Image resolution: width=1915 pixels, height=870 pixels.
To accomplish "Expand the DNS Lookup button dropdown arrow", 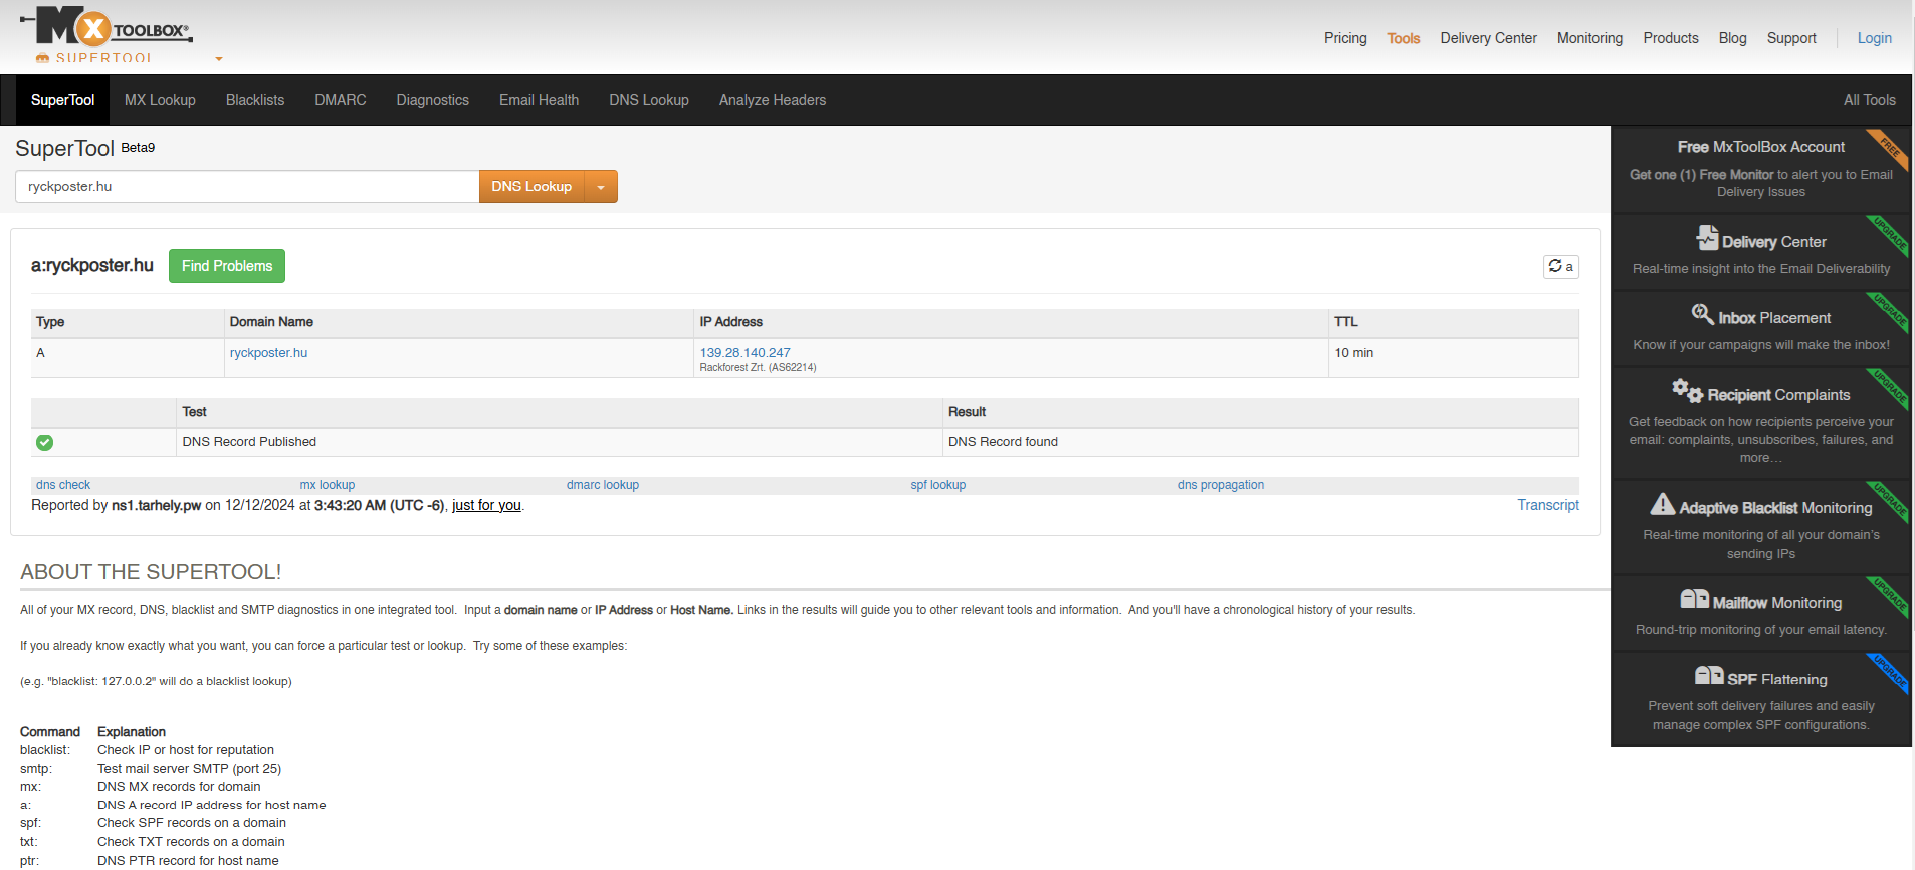I will 601,187.
